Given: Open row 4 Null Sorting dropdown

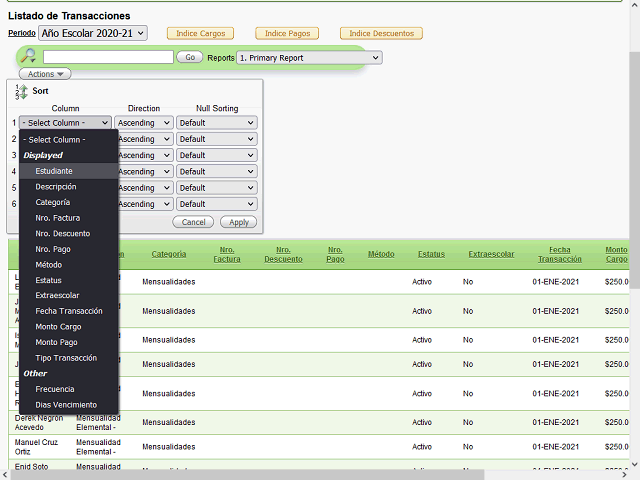Looking at the screenshot, I should pos(217,172).
